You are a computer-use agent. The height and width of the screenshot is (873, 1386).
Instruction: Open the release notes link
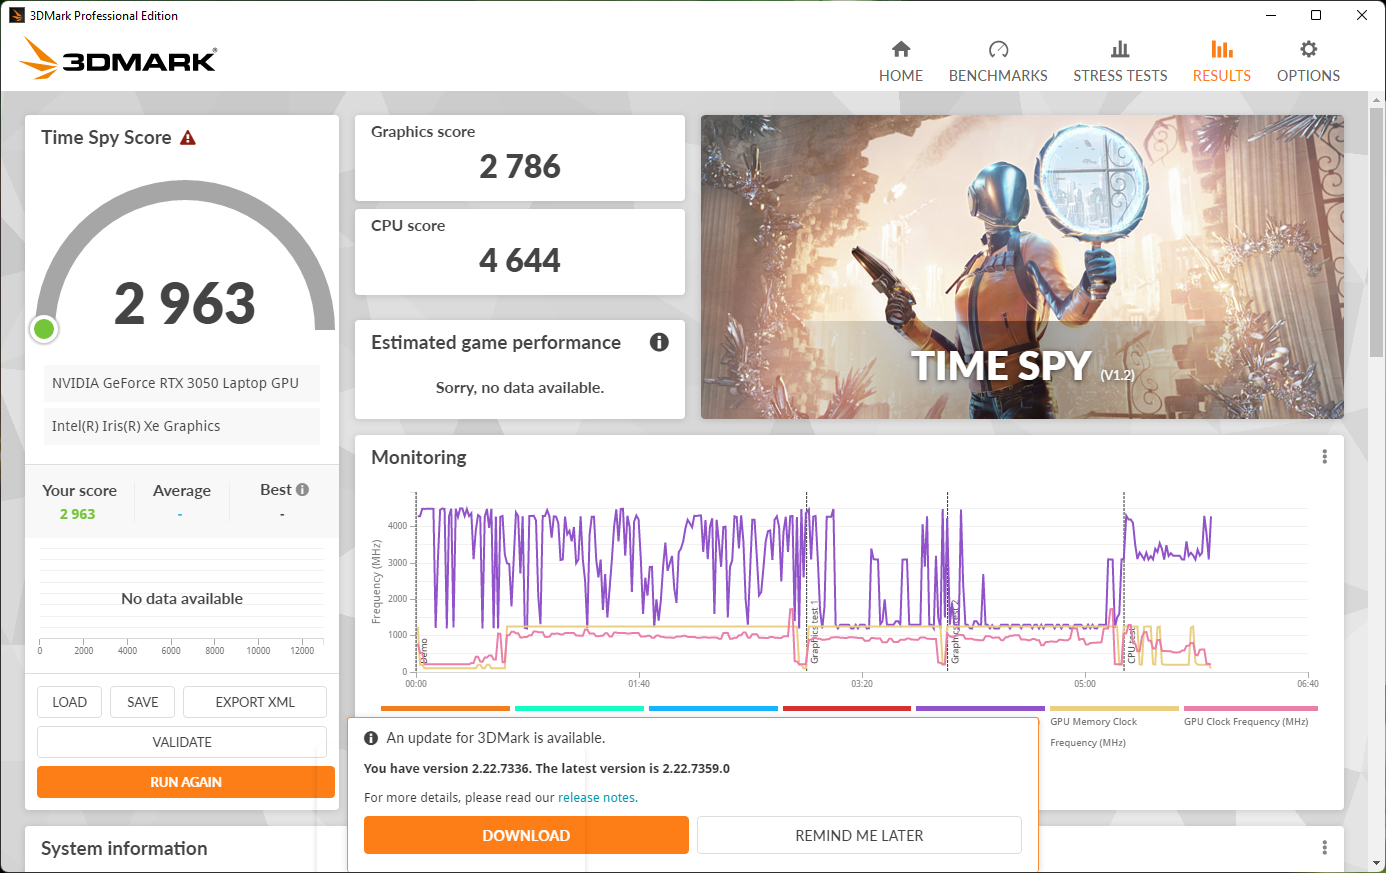coord(596,798)
